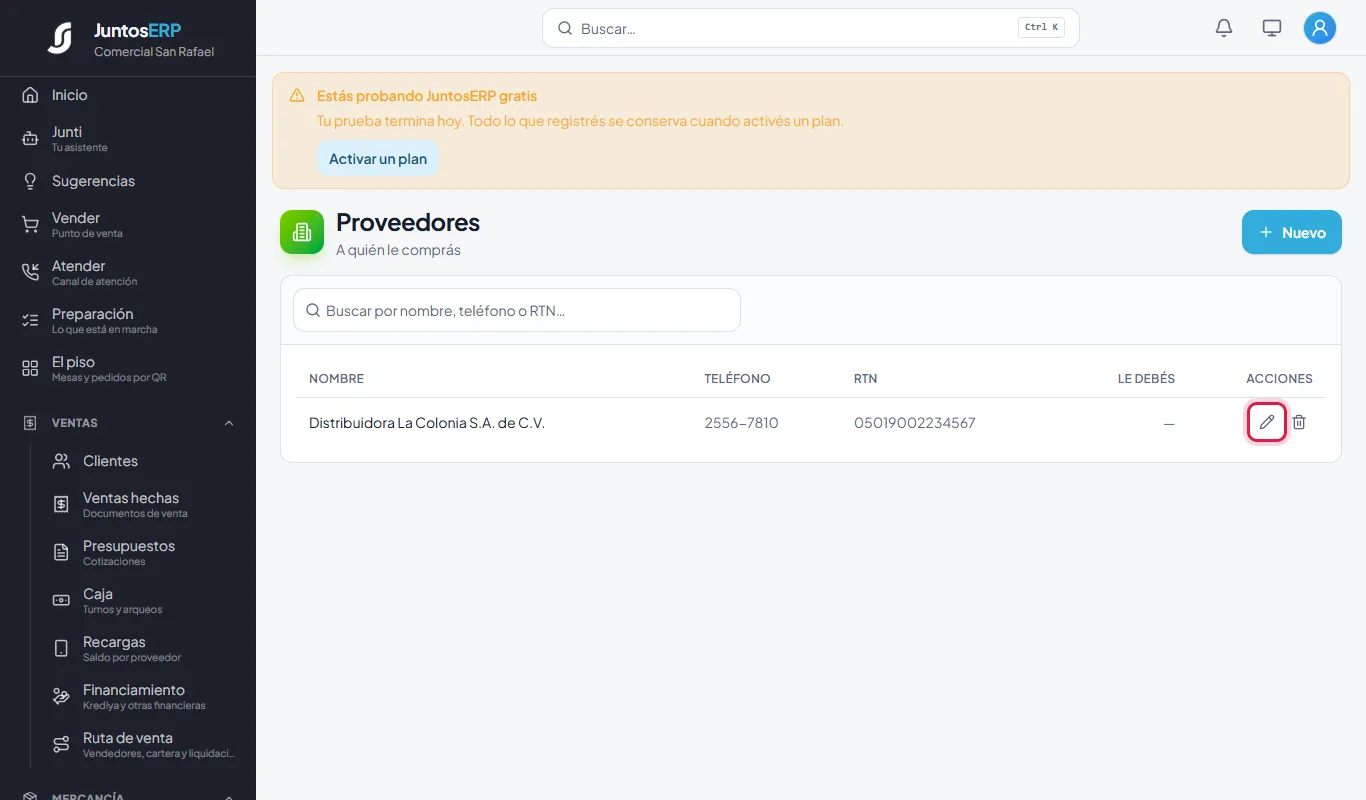Open Ventas hechas in sidebar

tap(128, 505)
